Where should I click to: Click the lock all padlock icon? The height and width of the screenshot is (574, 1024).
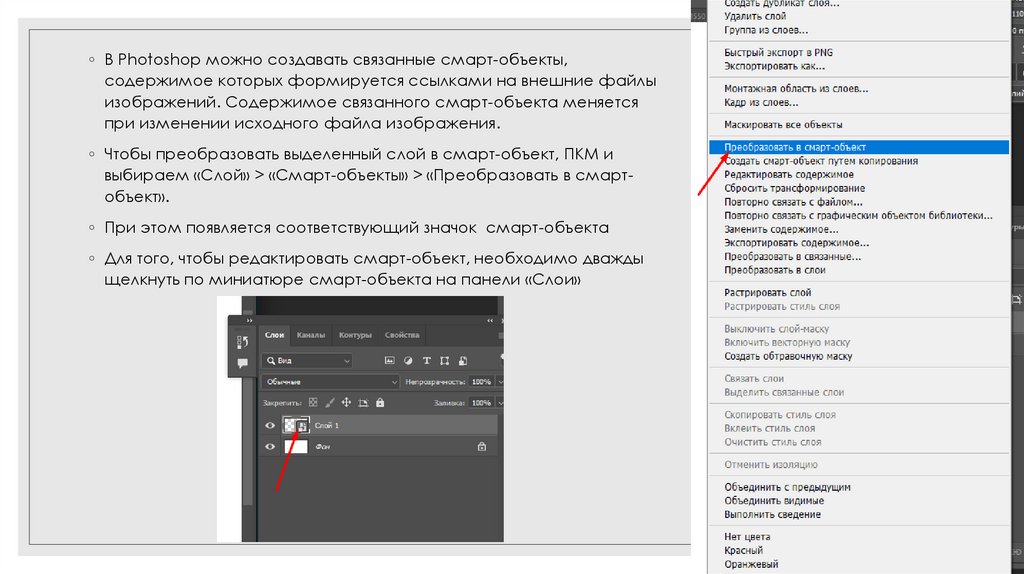[x=379, y=403]
